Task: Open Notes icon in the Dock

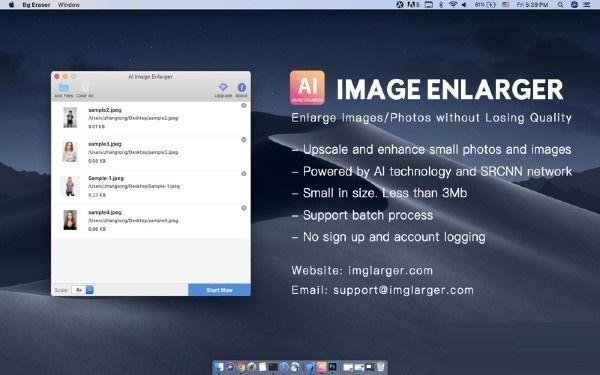Action: coord(262,367)
